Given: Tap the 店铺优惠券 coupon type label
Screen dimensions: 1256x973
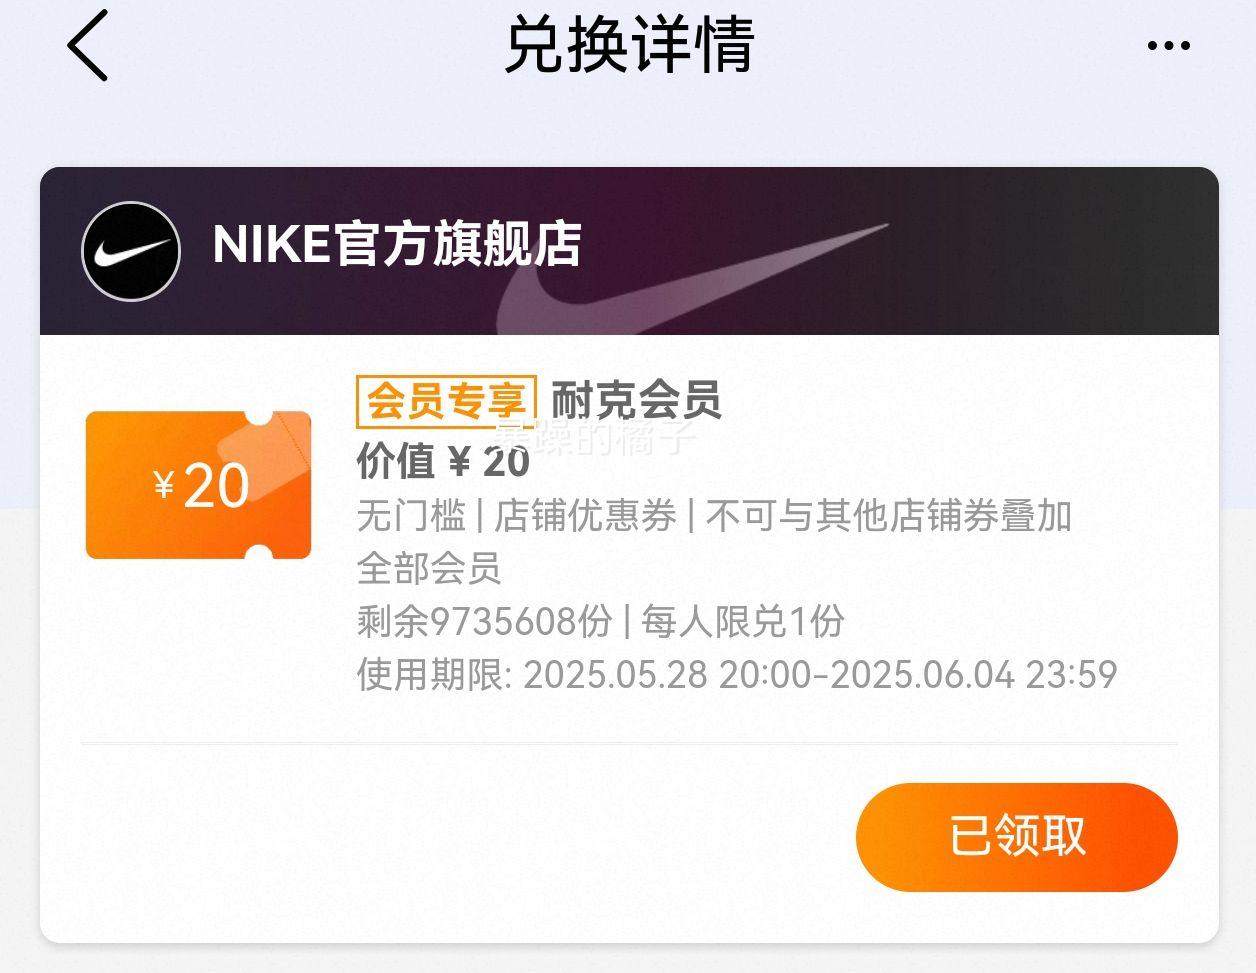Looking at the screenshot, I should pyautogui.click(x=585, y=516).
